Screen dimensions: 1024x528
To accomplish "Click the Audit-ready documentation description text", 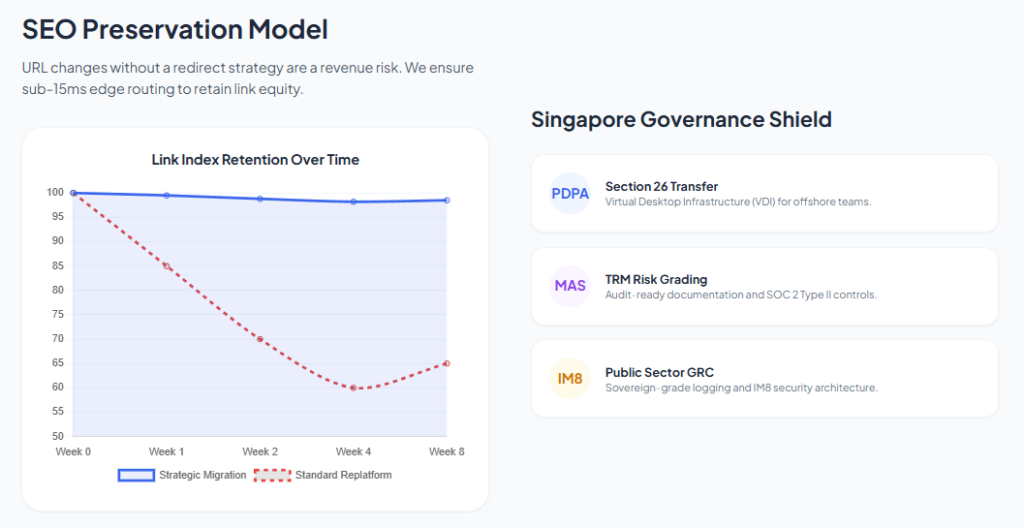I will tap(741, 295).
